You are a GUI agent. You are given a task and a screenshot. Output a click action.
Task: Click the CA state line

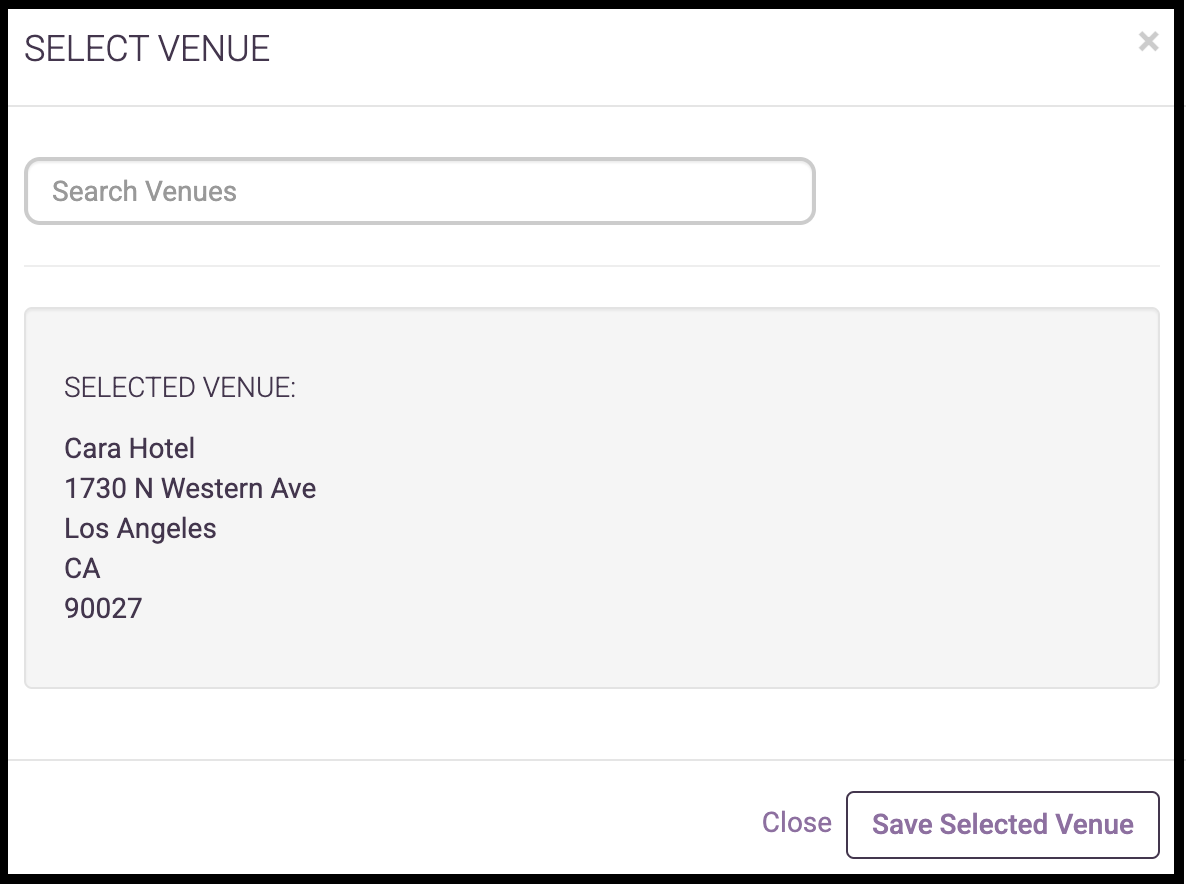pyautogui.click(x=82, y=569)
